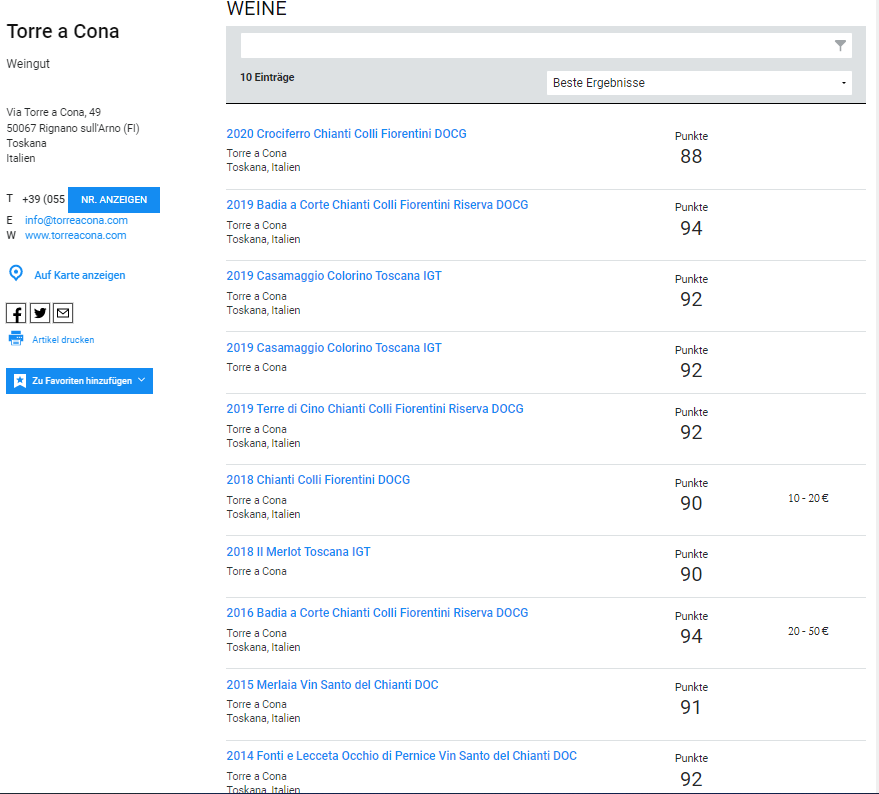This screenshot has height=794, width=879.
Task: Open 2019 Badia a Corte Riserva DOCG
Action: click(377, 205)
